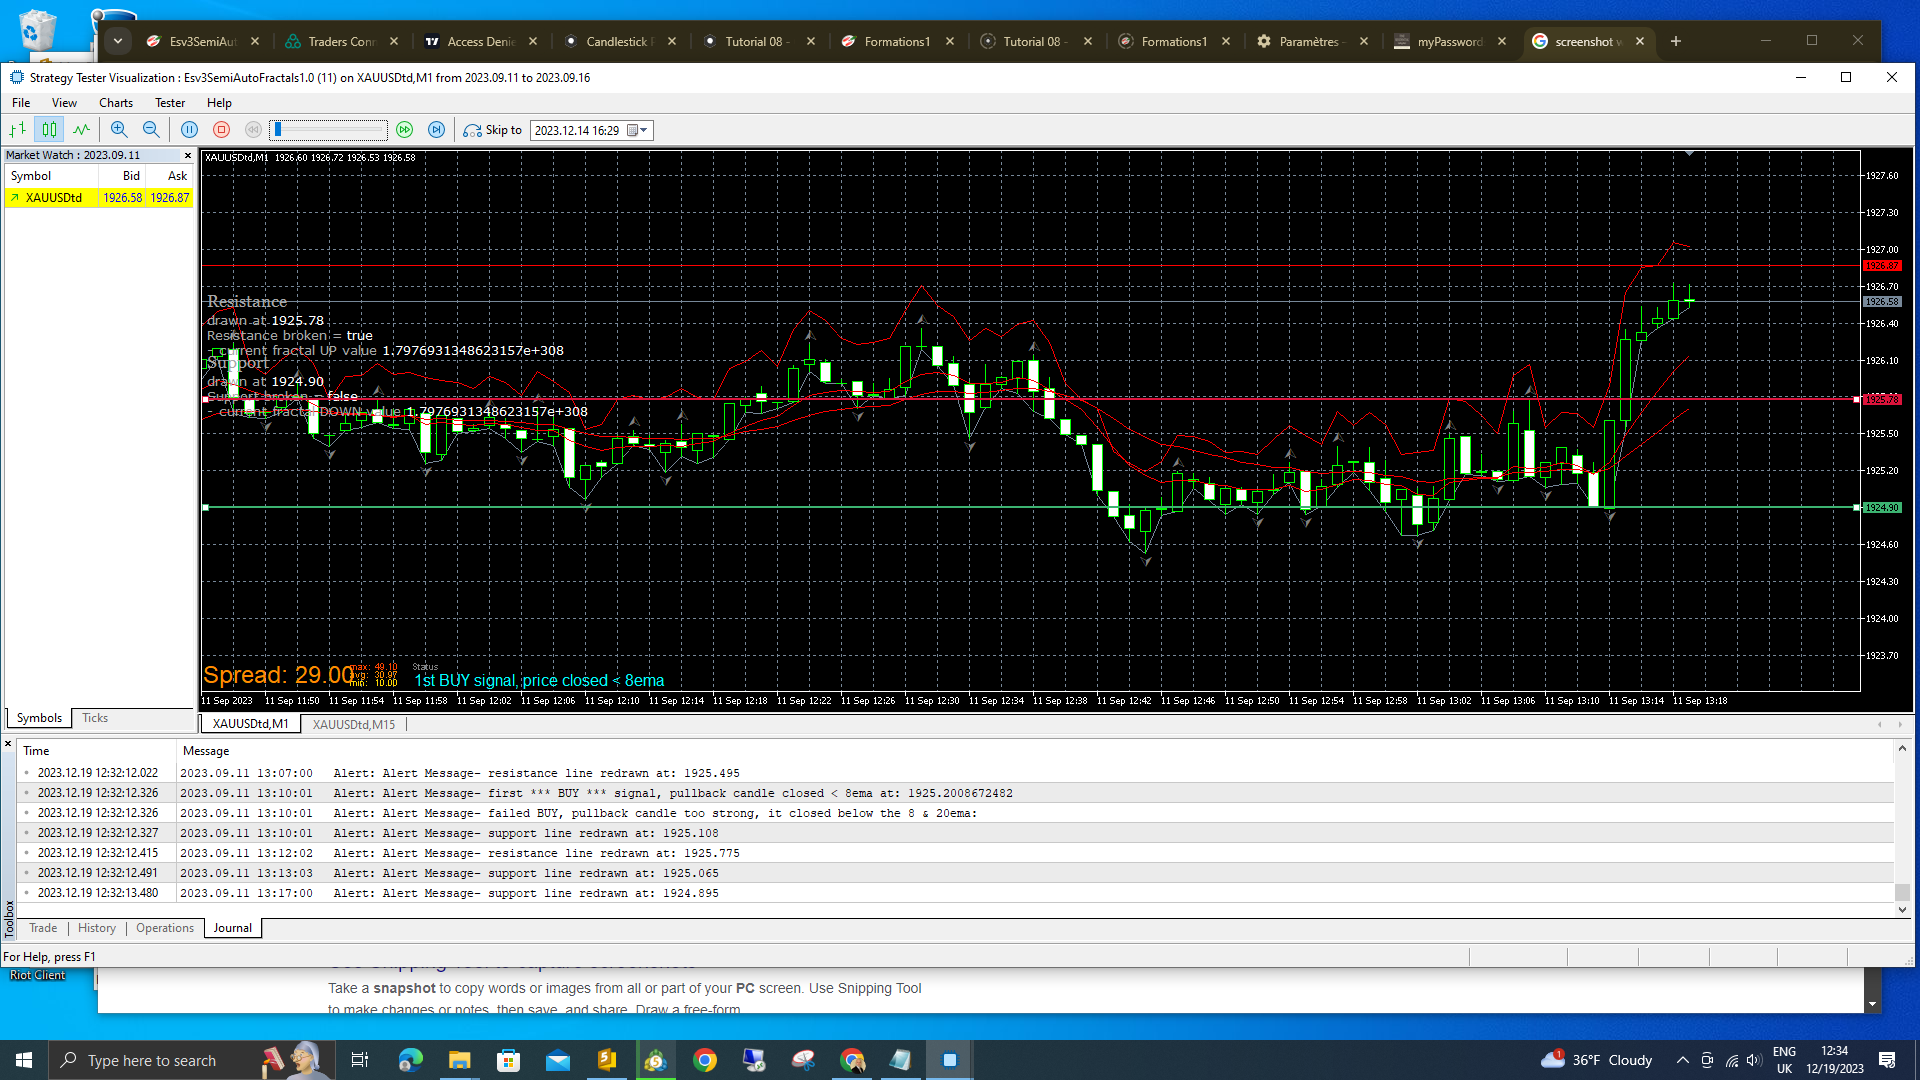Image resolution: width=1920 pixels, height=1080 pixels.
Task: Stop the strategy tester run
Action: coord(221,130)
